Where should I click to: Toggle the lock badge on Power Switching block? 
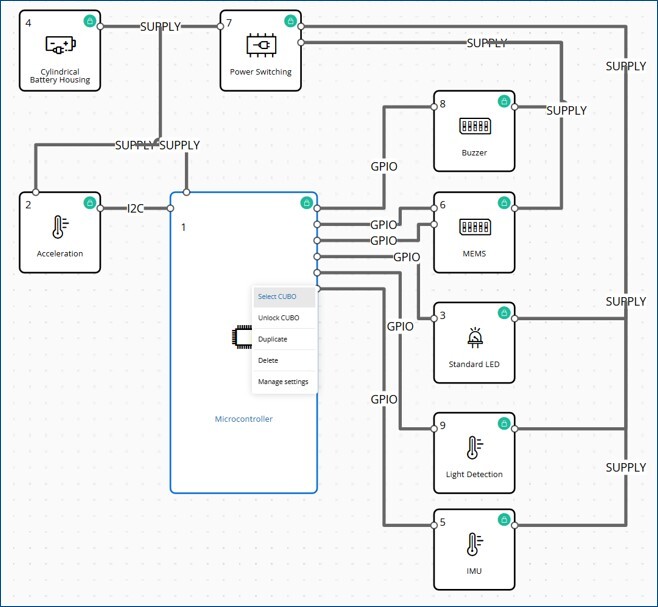pyautogui.click(x=290, y=20)
